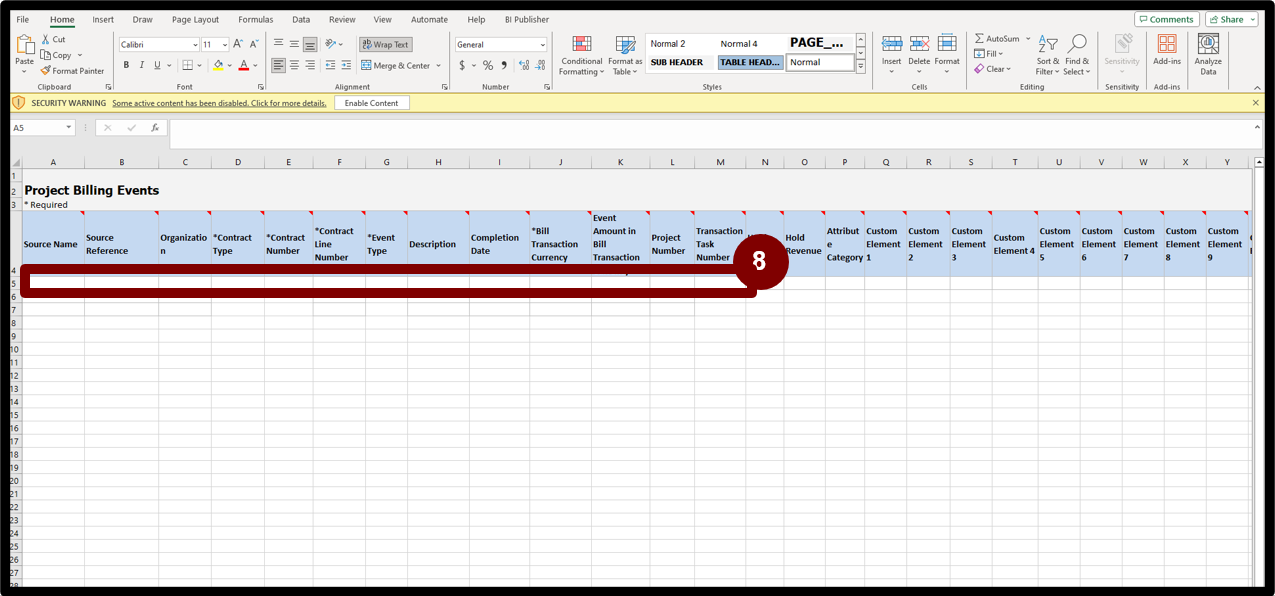Open Sort & Filter
Image resolution: width=1275 pixels, height=596 pixels.
(x=1047, y=56)
